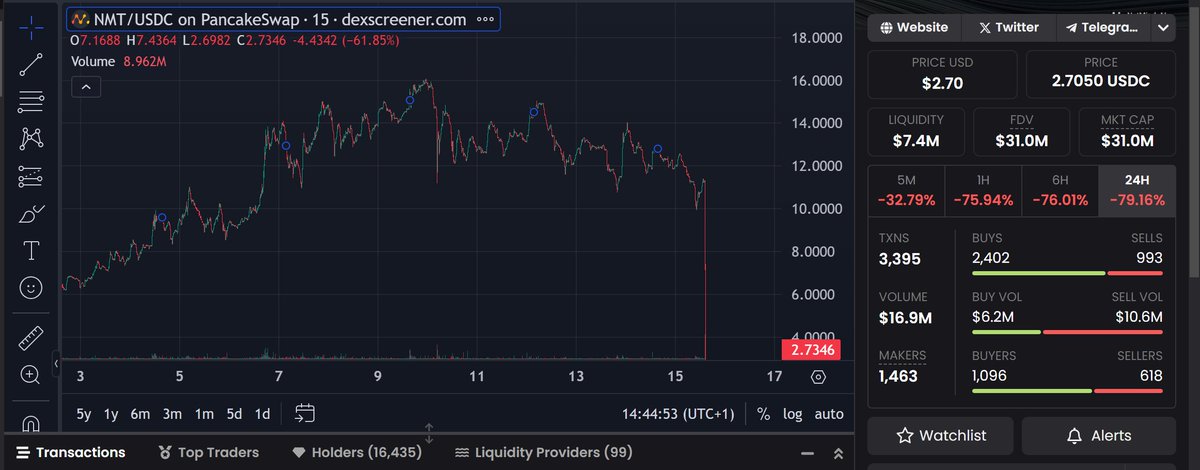Set chart range to 5d
The image size is (1200, 470).
click(x=234, y=414)
